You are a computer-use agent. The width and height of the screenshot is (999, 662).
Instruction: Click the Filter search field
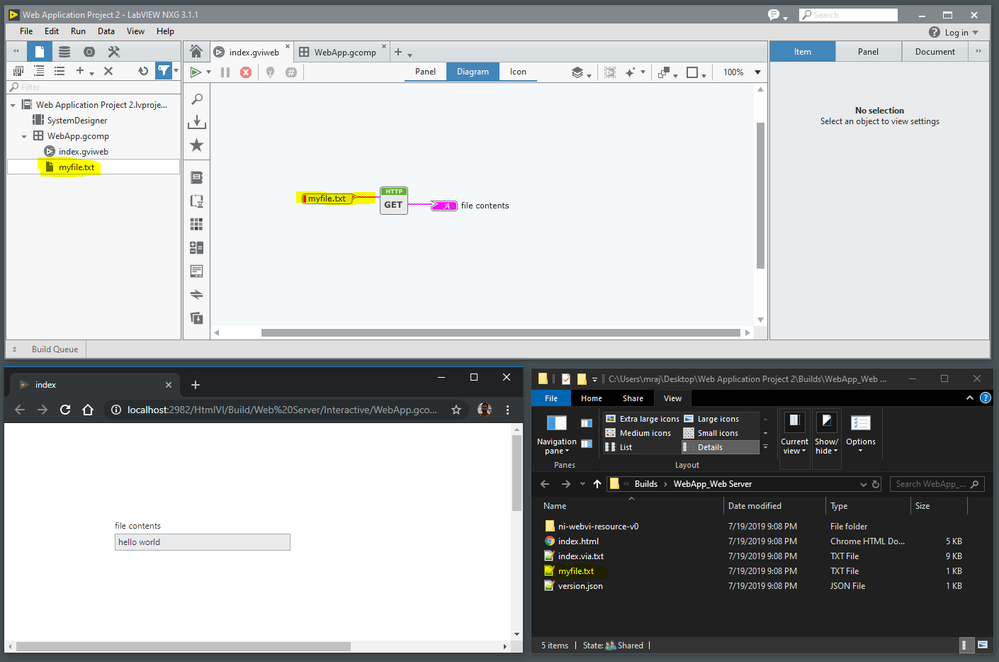pos(94,87)
